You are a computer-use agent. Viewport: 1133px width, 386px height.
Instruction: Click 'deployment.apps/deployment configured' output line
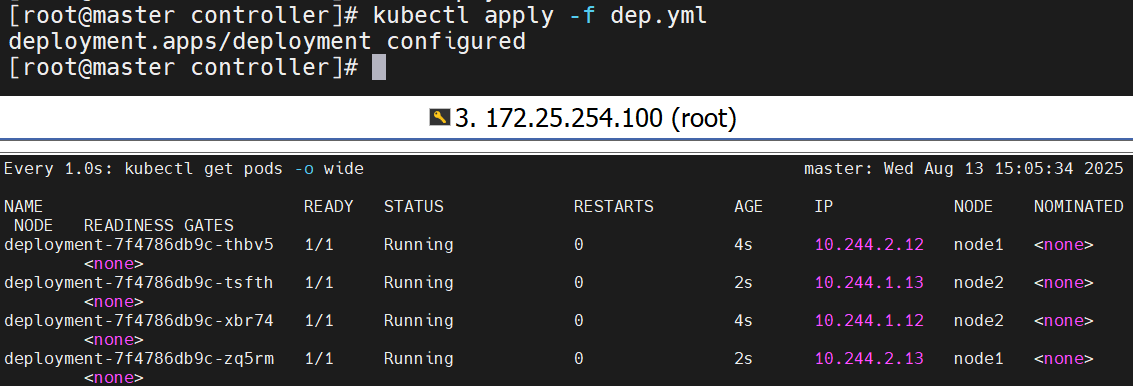[267, 41]
